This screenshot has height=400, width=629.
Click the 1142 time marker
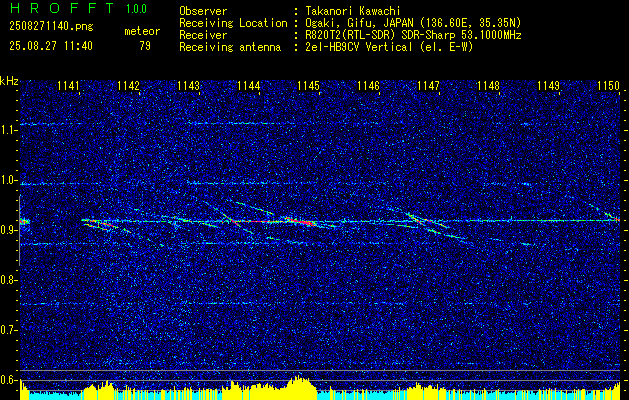pos(128,85)
